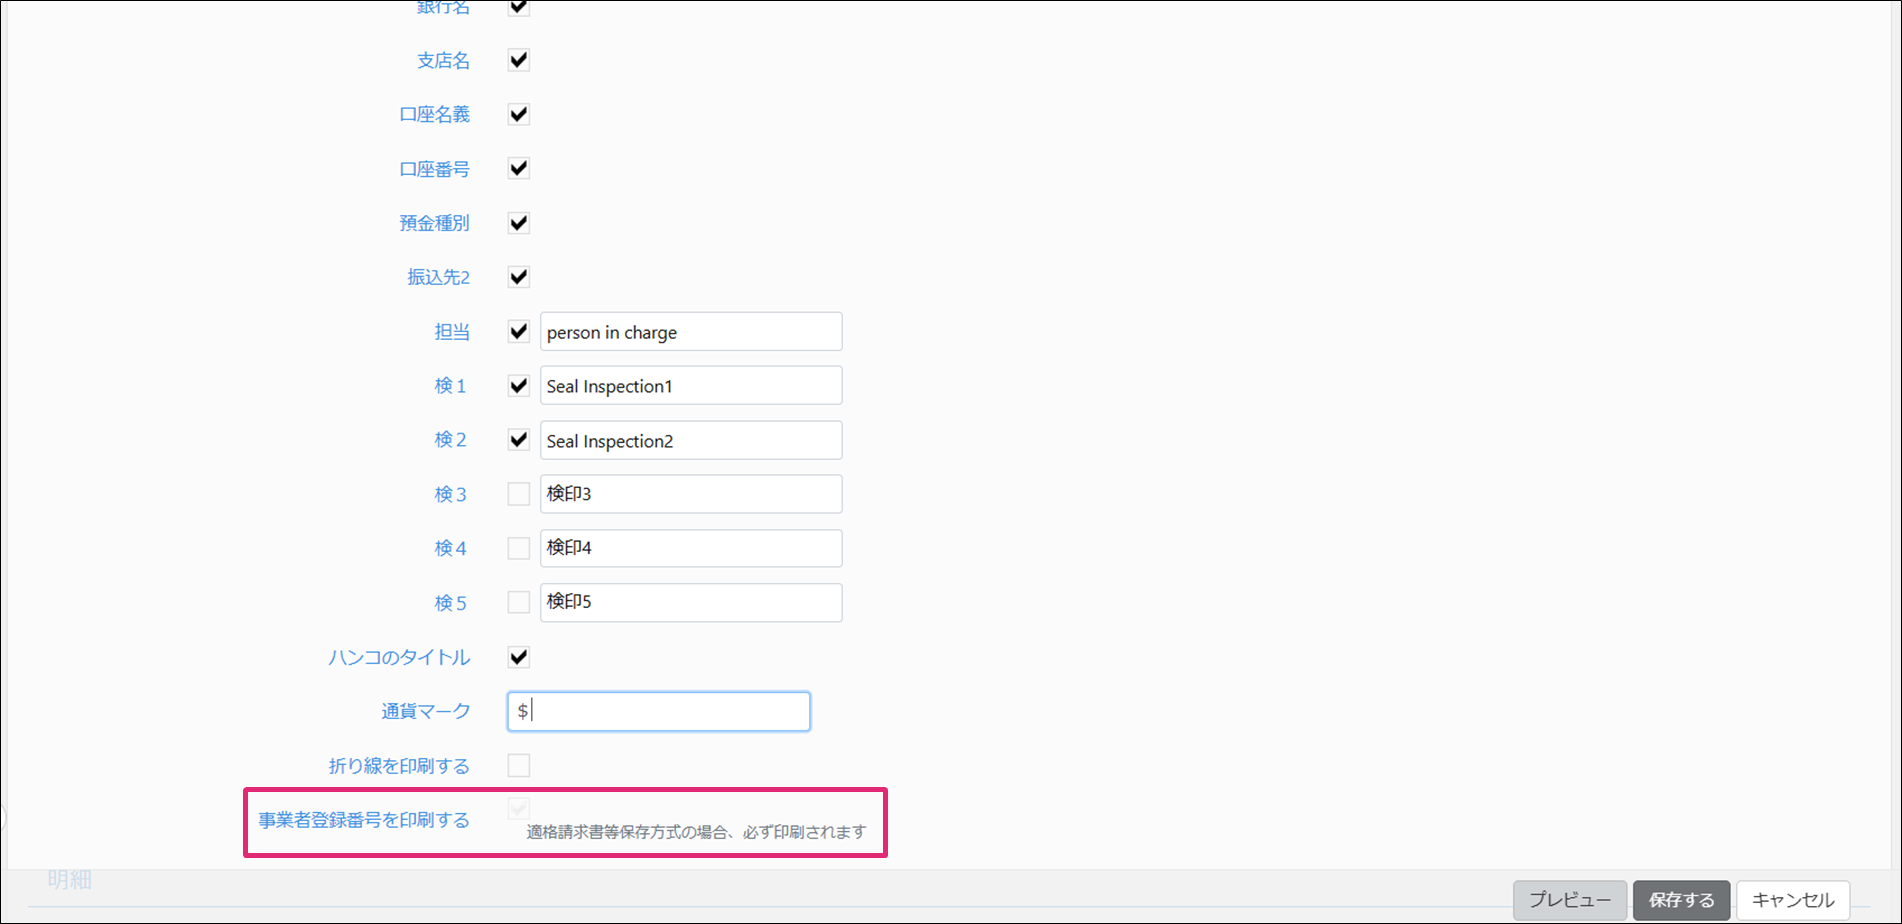Enable the 検3 checkbox
1902x924 pixels.
point(518,494)
